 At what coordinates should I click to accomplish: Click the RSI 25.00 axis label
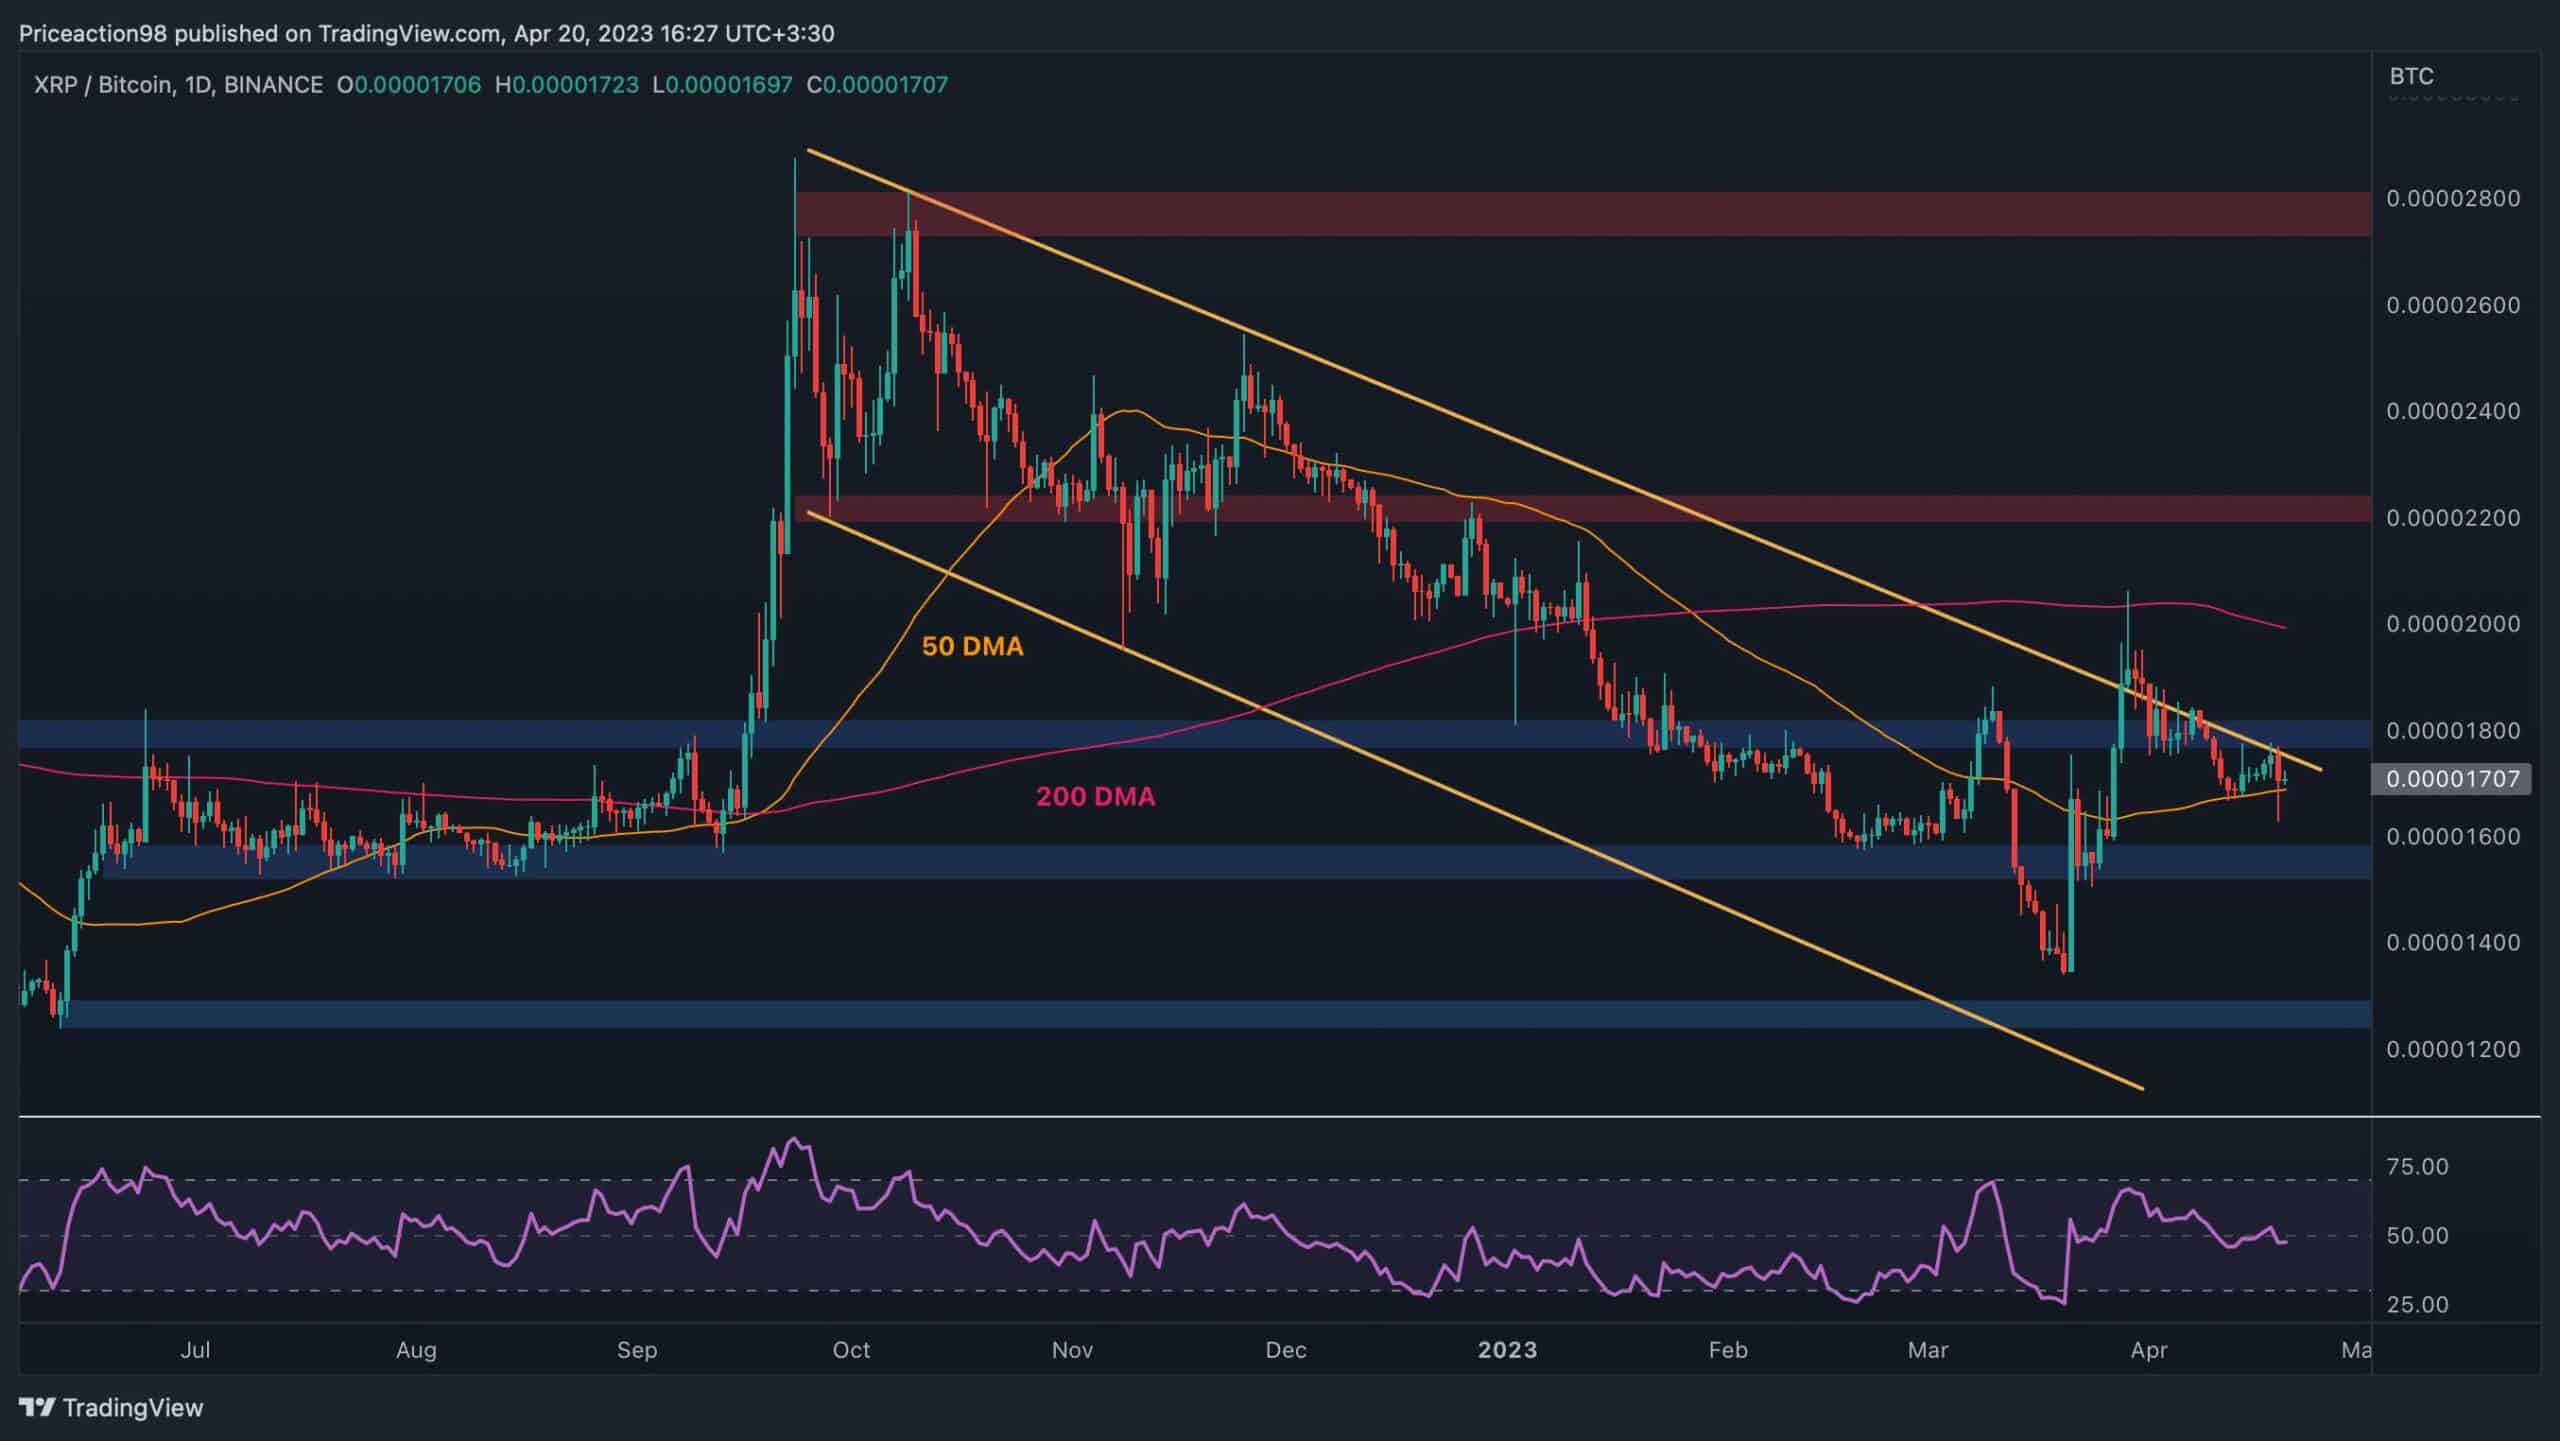[x=2417, y=1305]
